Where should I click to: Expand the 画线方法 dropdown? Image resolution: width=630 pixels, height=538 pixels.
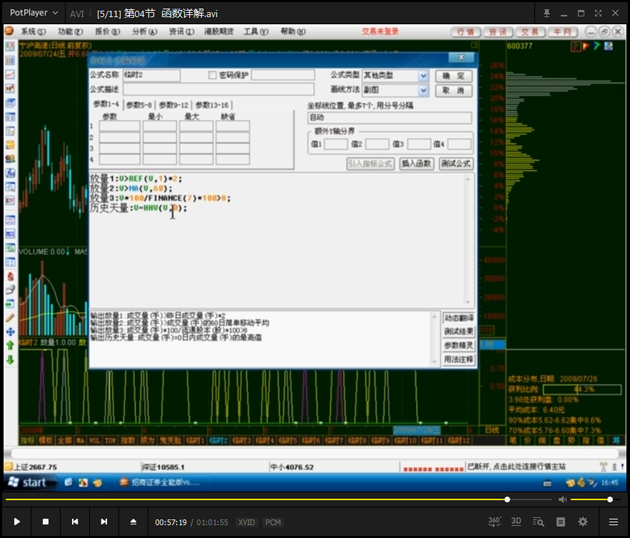[423, 90]
